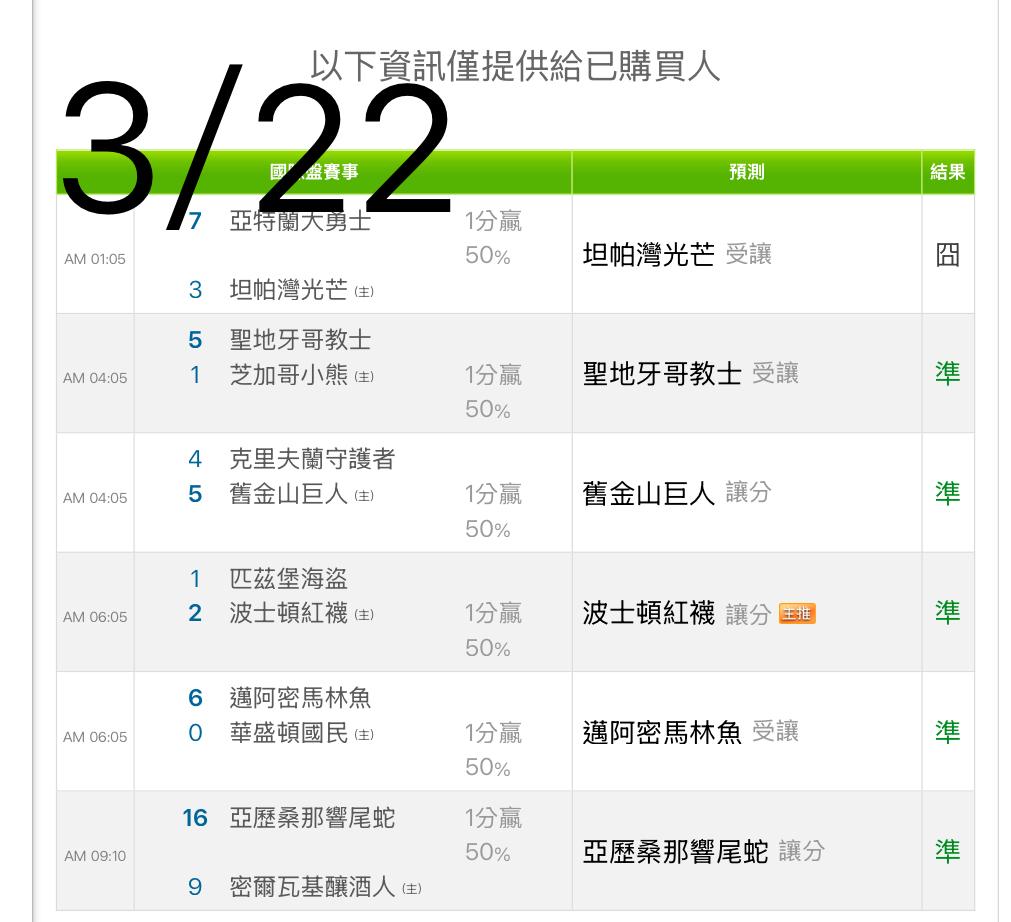Click the 準 result for 舊金山巨人

948,493
